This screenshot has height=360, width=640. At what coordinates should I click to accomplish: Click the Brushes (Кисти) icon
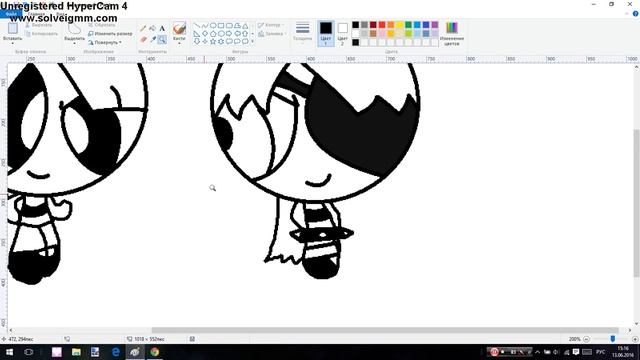click(179, 29)
